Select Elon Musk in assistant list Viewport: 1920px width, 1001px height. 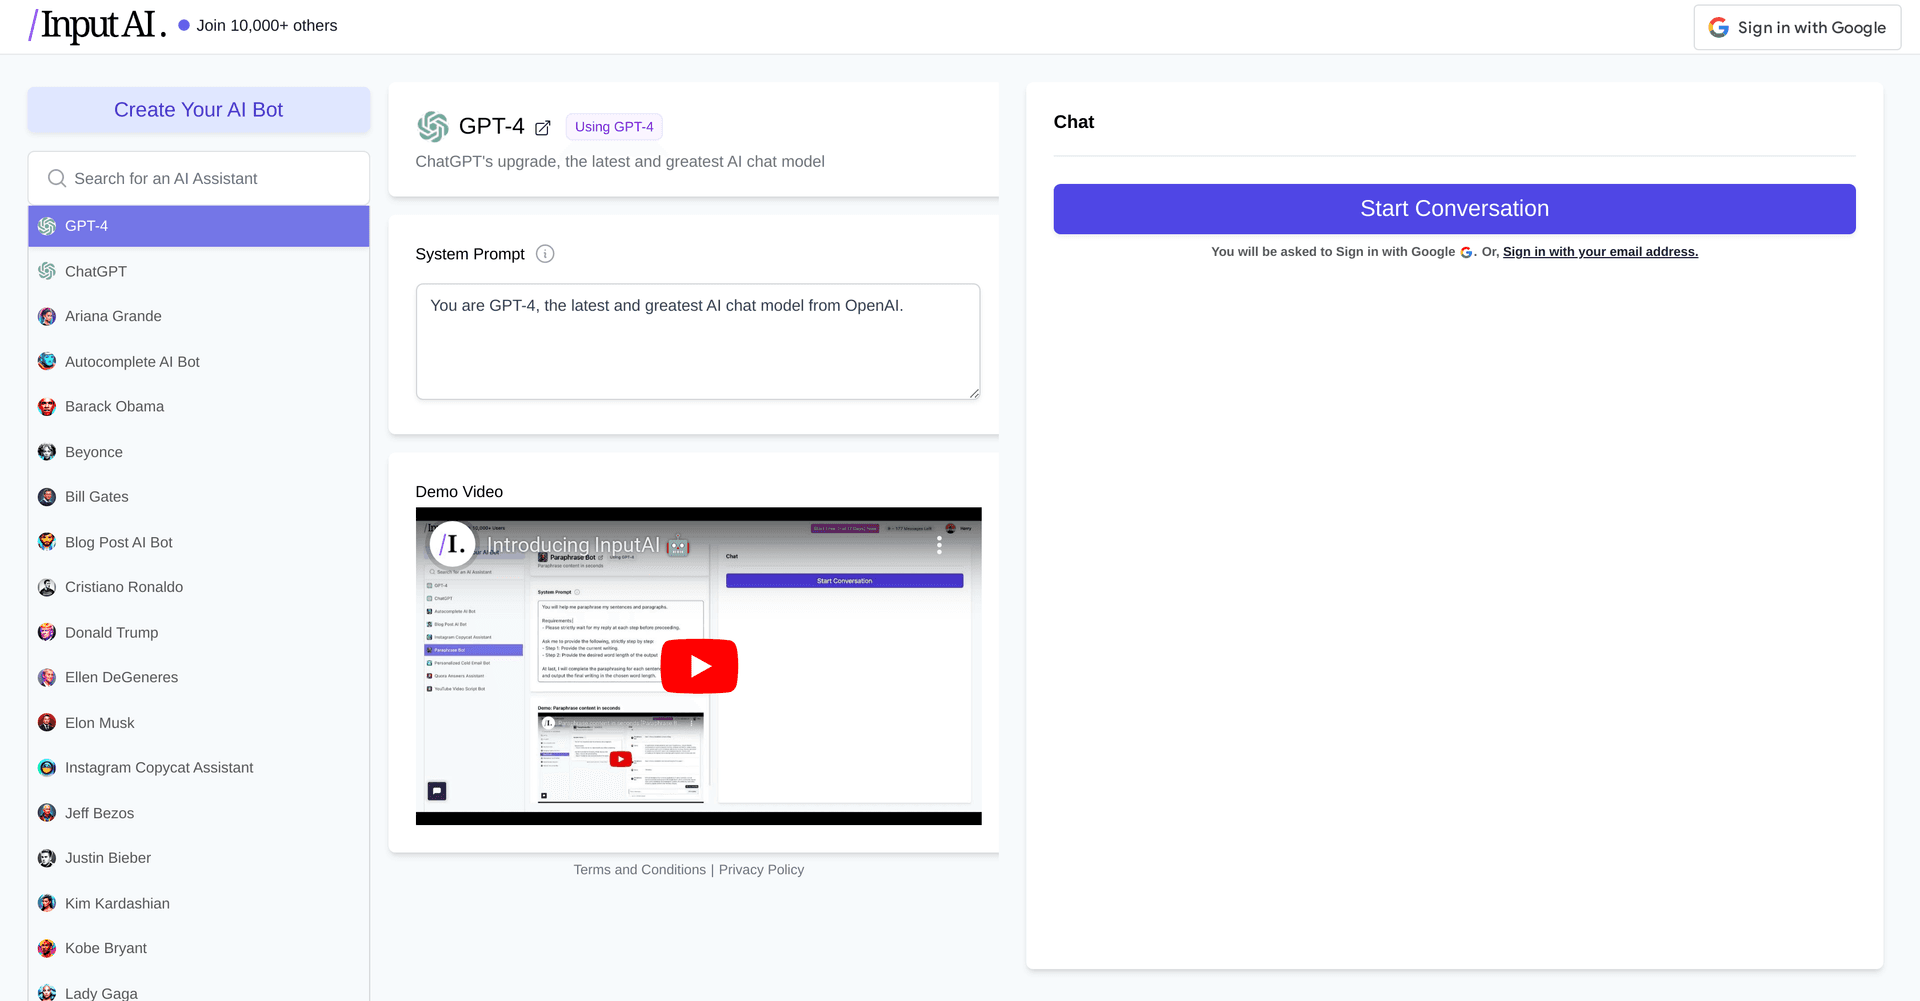[x=199, y=722]
